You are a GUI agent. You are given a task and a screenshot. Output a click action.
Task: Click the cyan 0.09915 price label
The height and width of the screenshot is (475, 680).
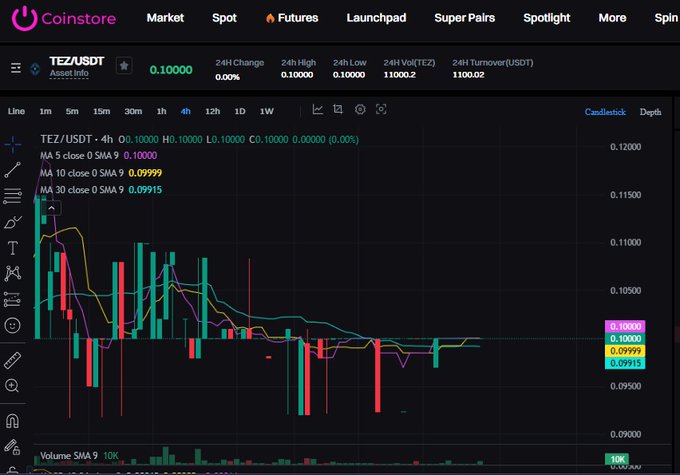click(625, 363)
